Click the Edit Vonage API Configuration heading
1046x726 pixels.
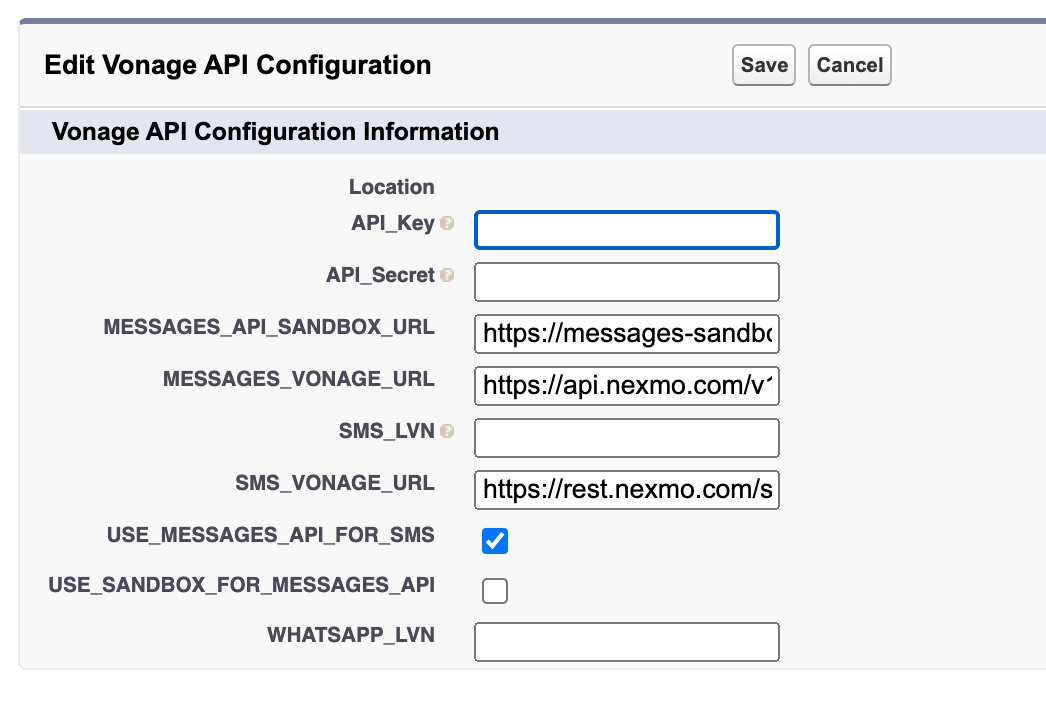coord(237,65)
